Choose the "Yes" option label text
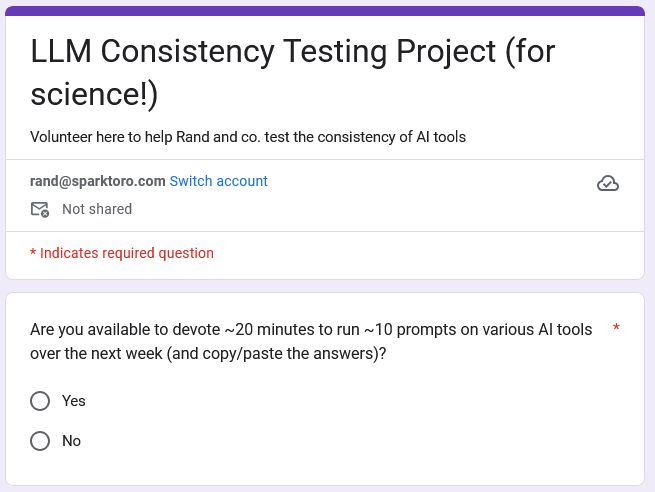Viewport: 655px width, 492px height. pos(74,401)
